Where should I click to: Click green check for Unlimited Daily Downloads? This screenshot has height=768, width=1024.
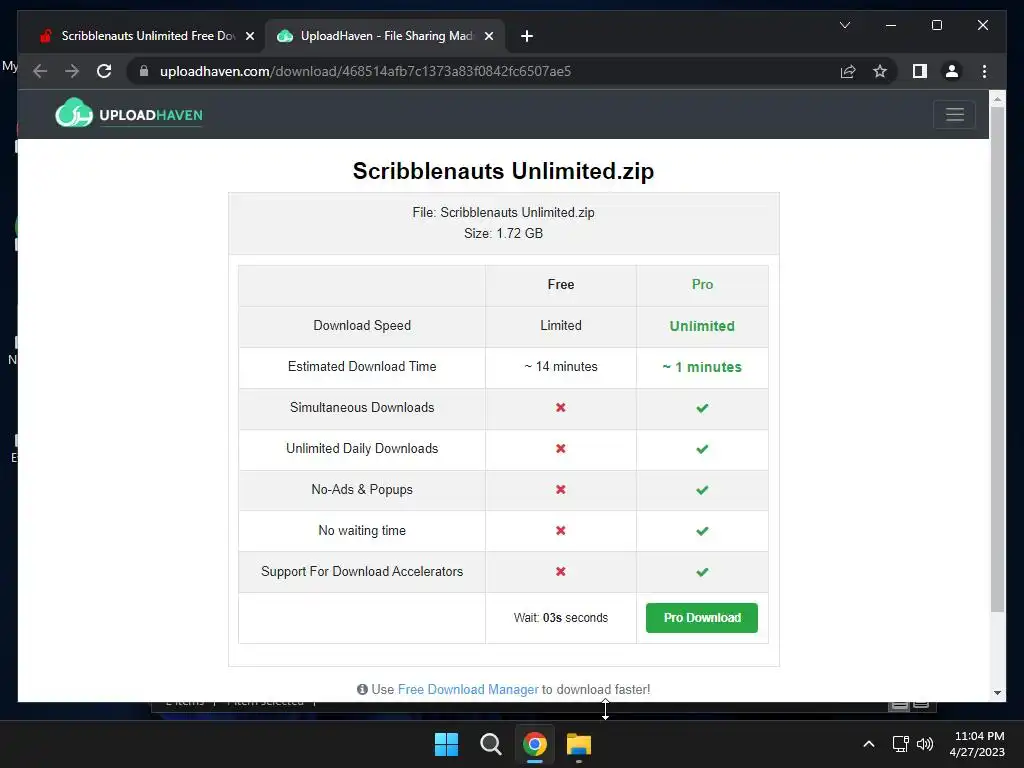tap(702, 449)
